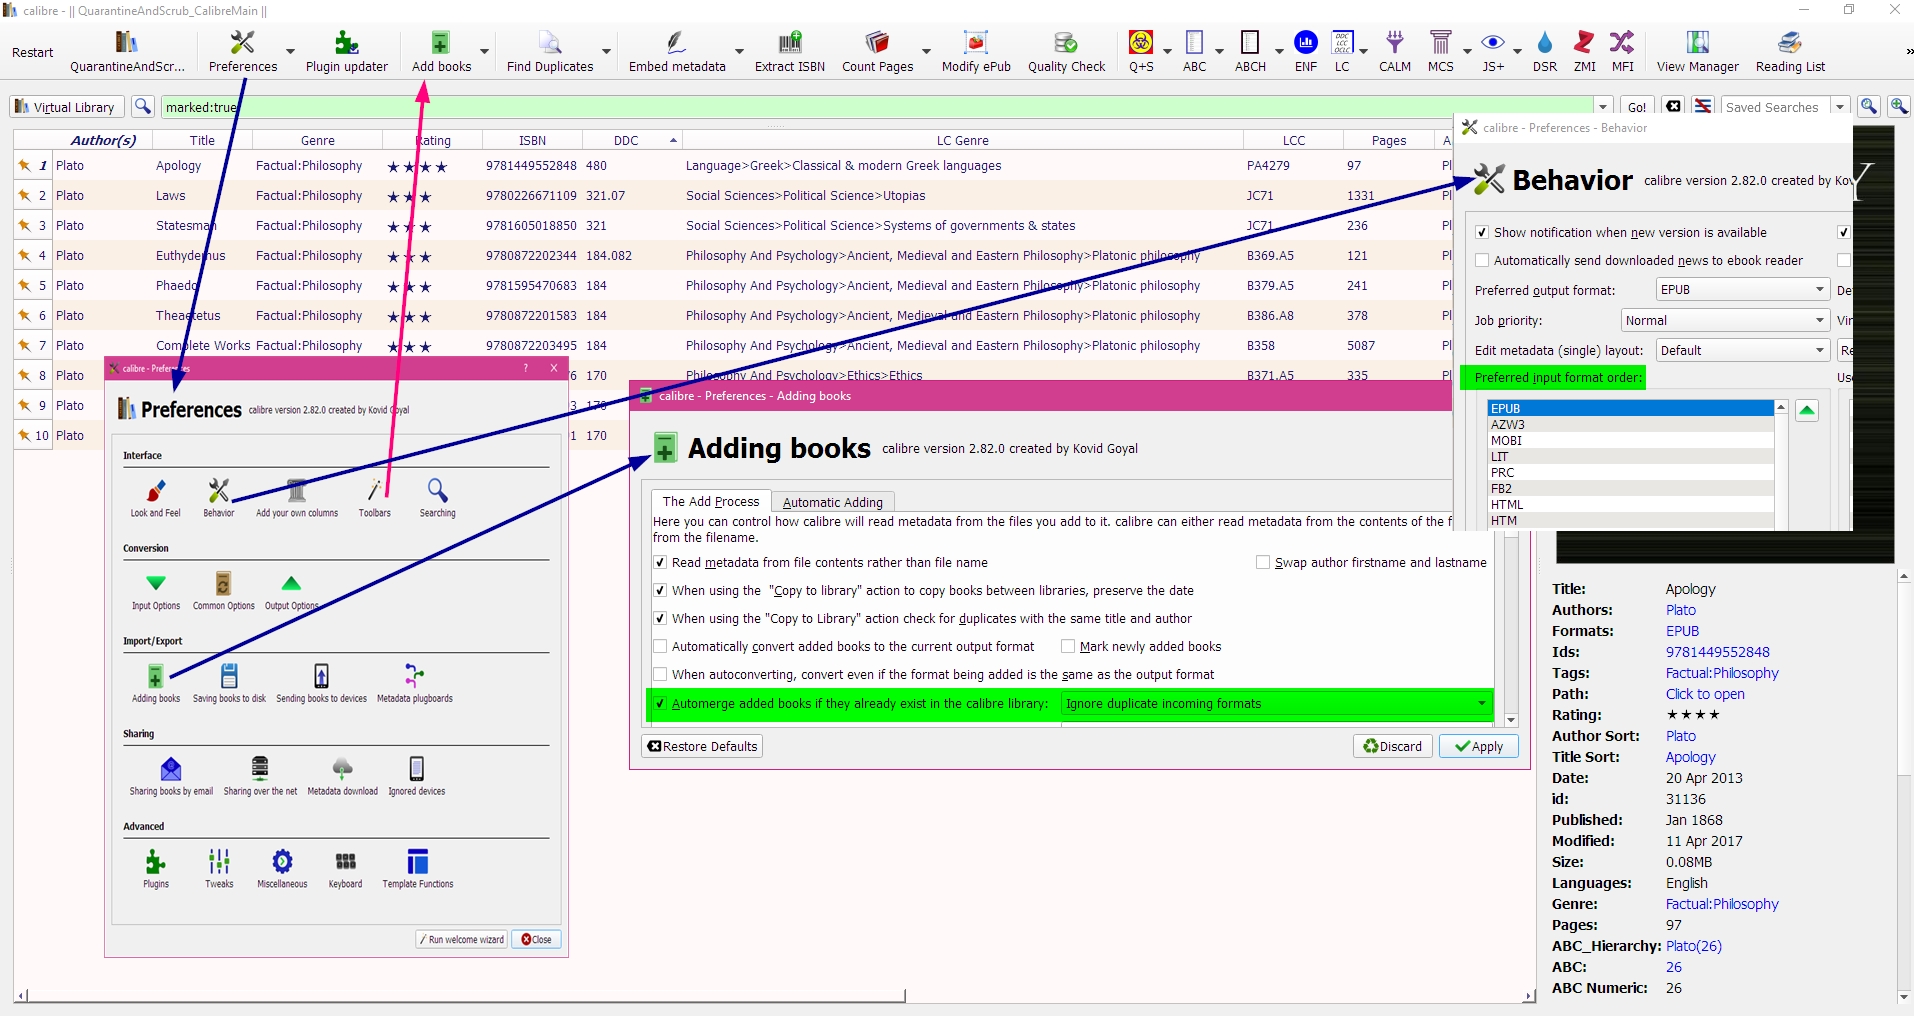This screenshot has width=1914, height=1016.
Task: Run Quality Check on the library
Action: click(x=1067, y=51)
